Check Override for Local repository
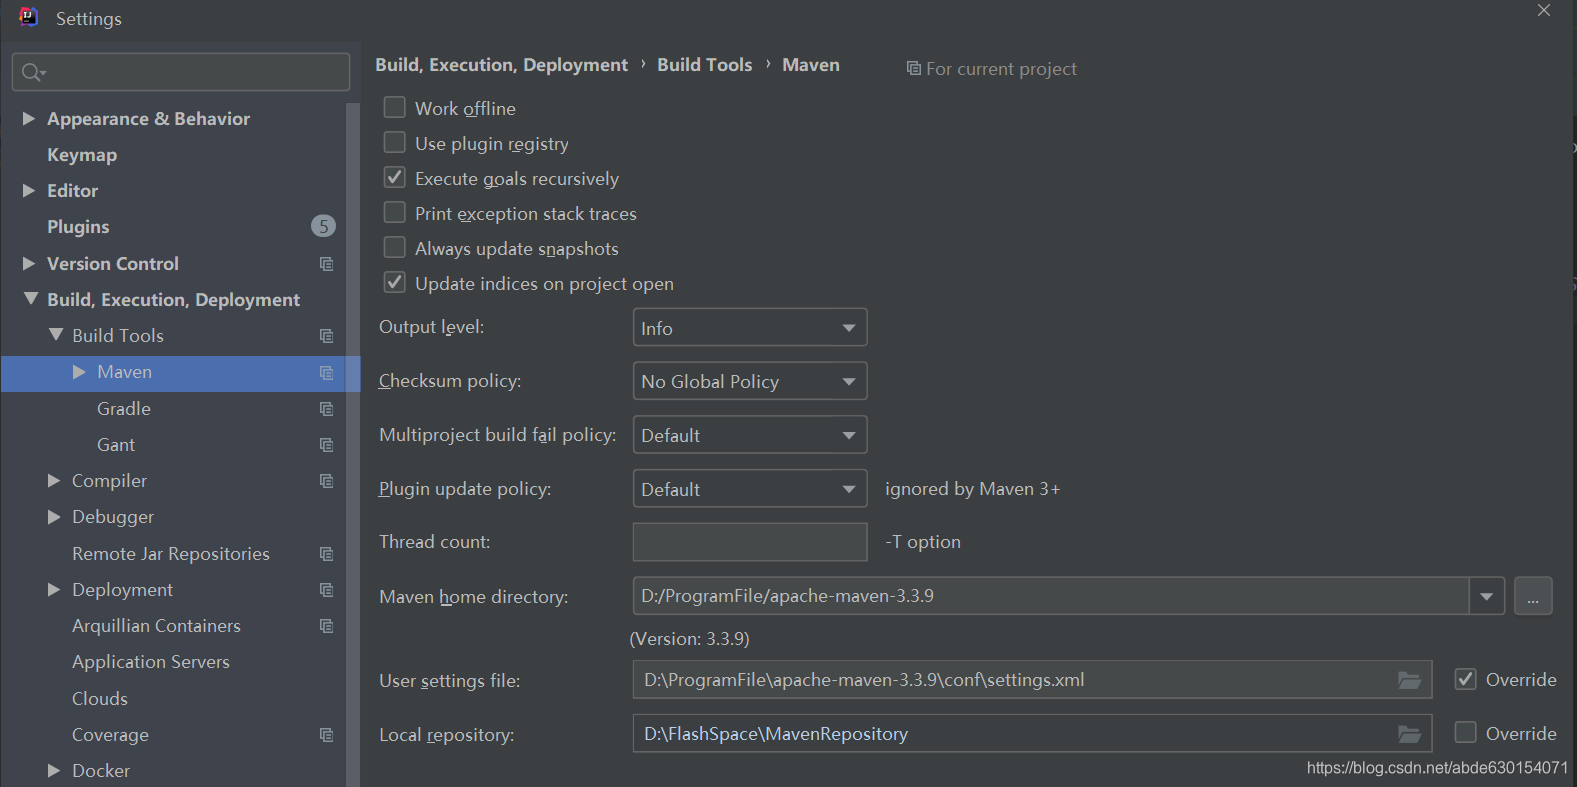This screenshot has width=1577, height=787. click(x=1465, y=732)
